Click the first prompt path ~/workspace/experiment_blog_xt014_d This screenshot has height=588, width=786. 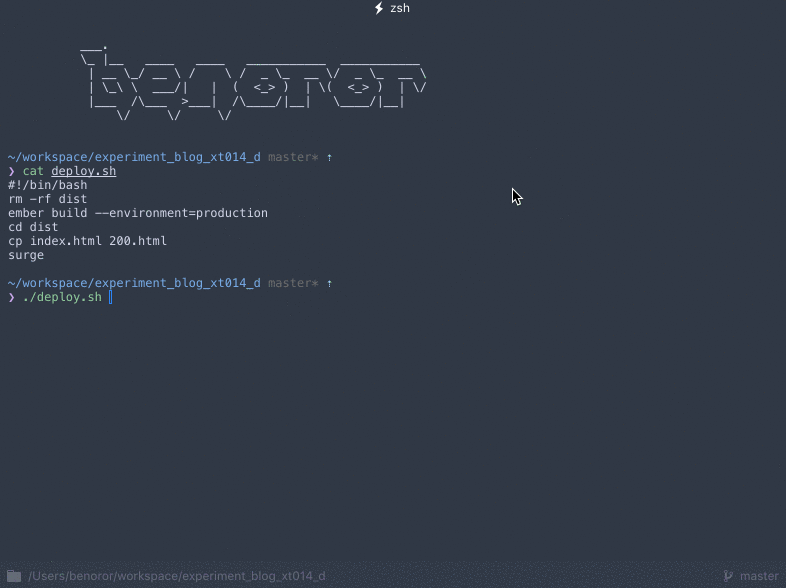(x=134, y=157)
